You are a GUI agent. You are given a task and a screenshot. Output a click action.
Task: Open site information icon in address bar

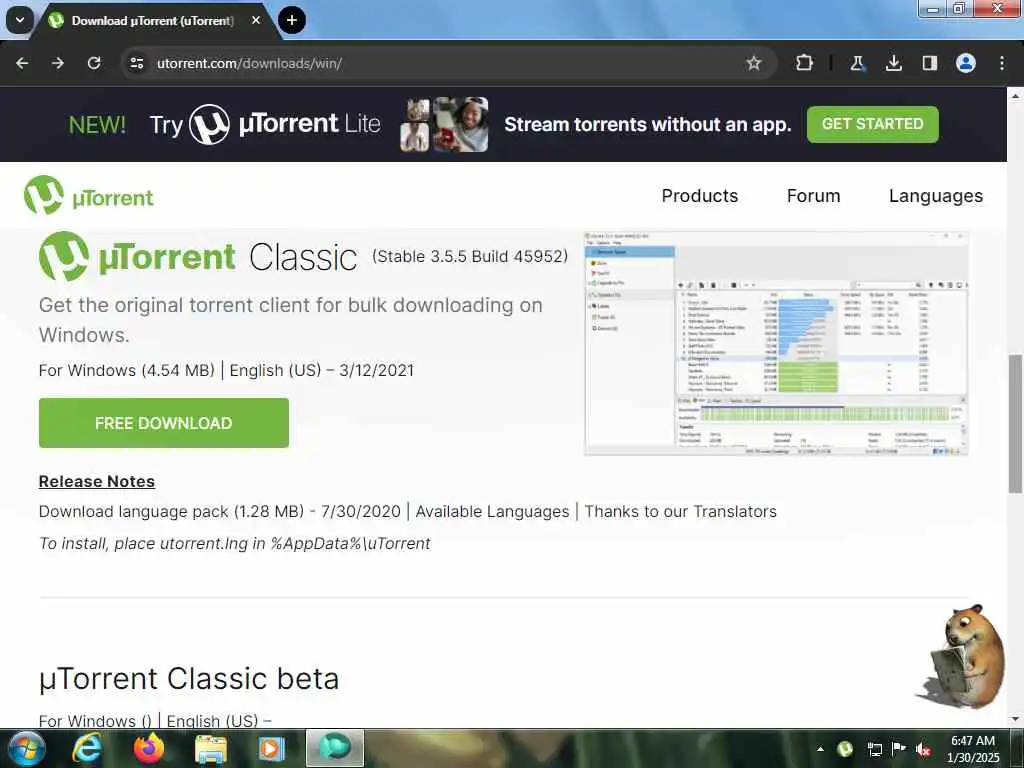coord(137,63)
